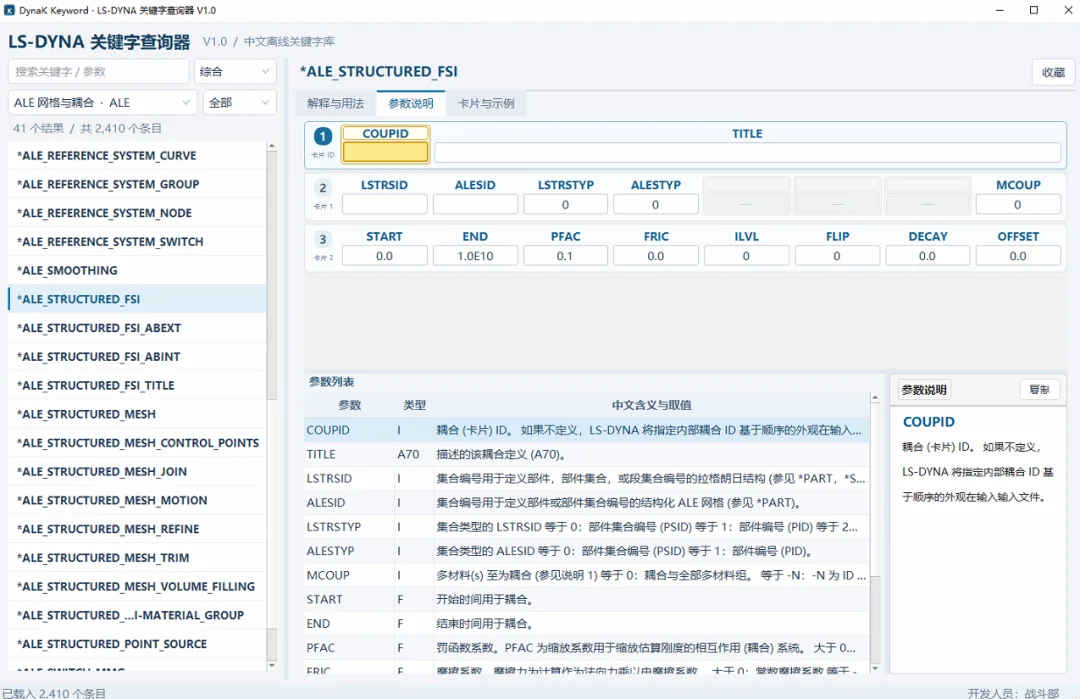
Task: Select *ALE_STRUCTURED_FSI_TITLE keyword
Action: (137, 386)
